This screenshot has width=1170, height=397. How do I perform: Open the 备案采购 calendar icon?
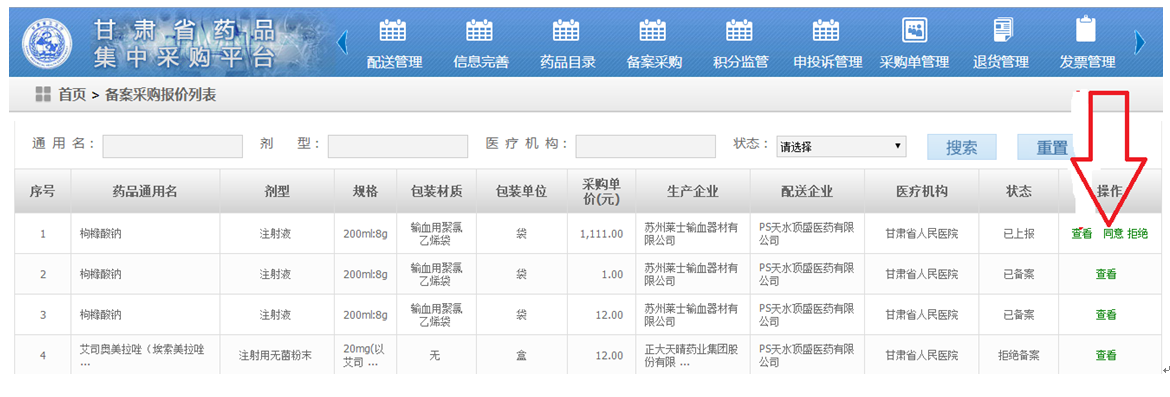click(x=653, y=31)
